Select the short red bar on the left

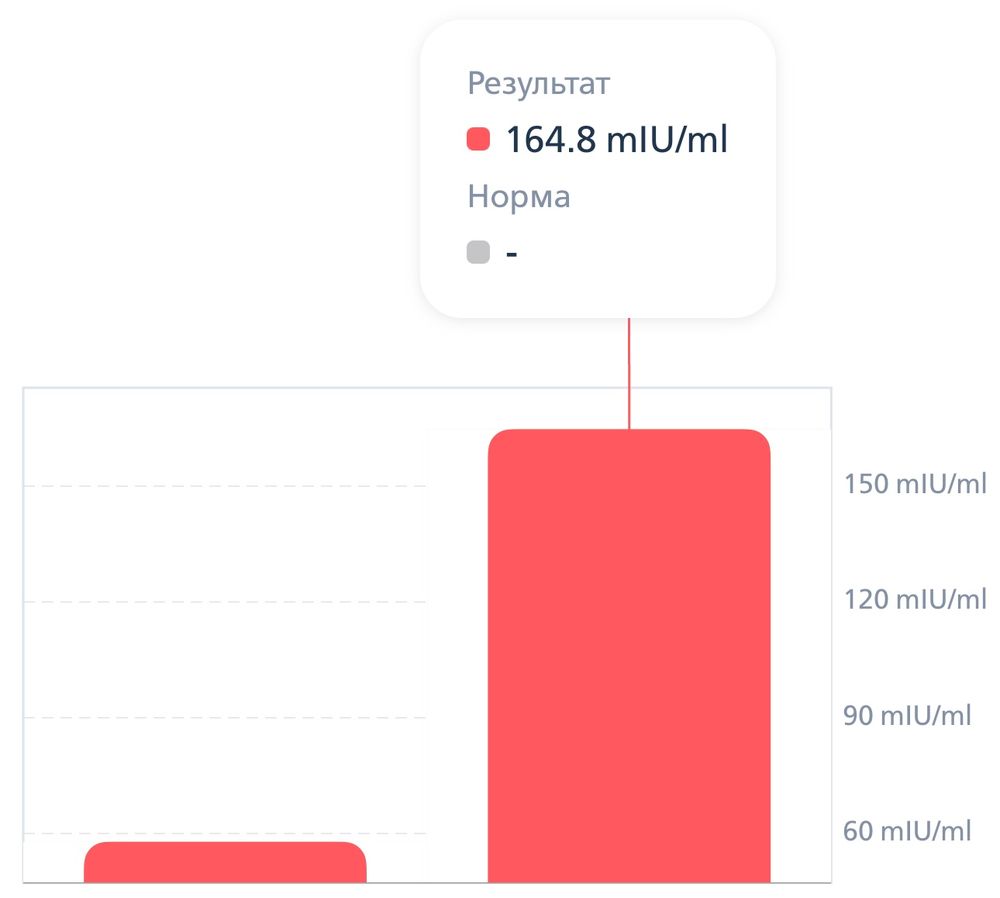click(225, 863)
